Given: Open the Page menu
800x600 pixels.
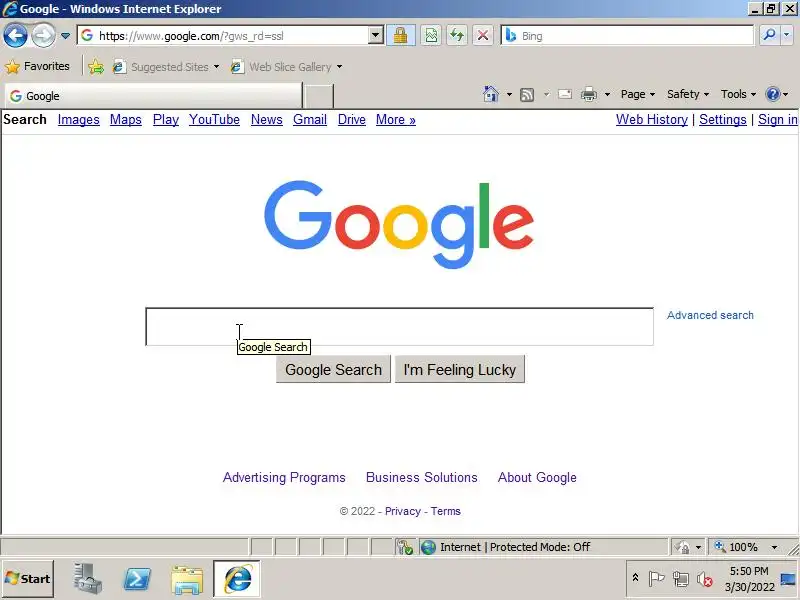Looking at the screenshot, I should click(x=638, y=94).
